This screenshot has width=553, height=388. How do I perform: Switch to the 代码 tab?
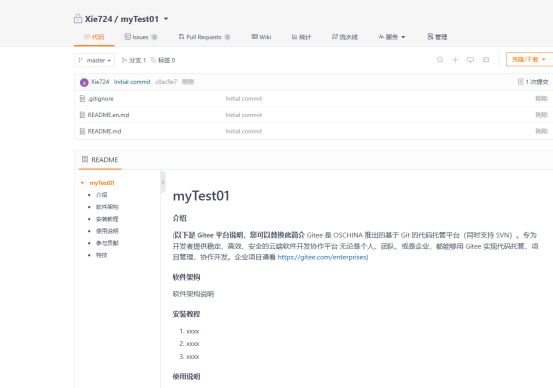coord(94,37)
